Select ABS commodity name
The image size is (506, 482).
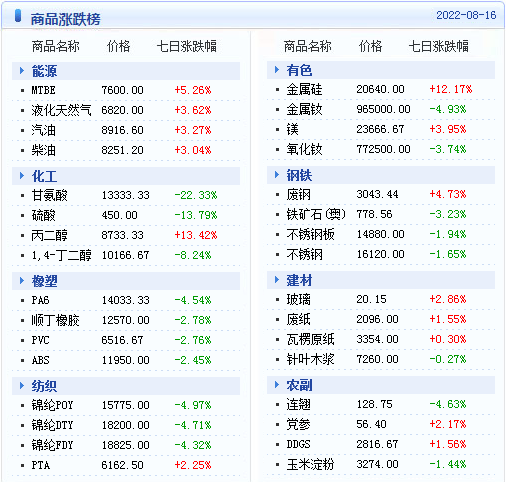40,360
